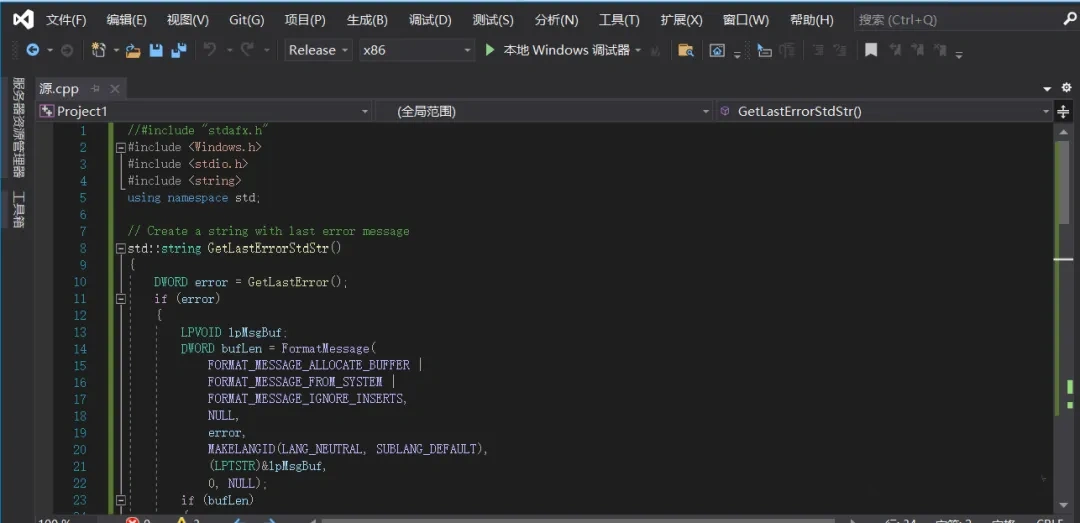Open the 项目(P) menu

[305, 20]
